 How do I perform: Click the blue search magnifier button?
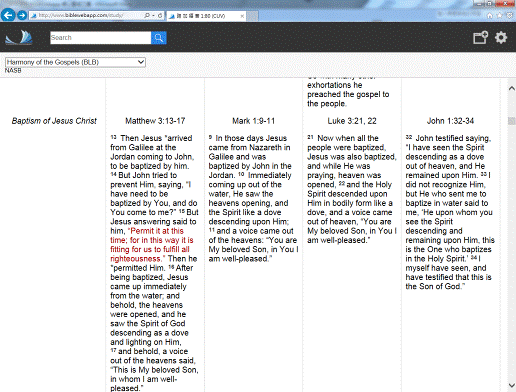159,38
